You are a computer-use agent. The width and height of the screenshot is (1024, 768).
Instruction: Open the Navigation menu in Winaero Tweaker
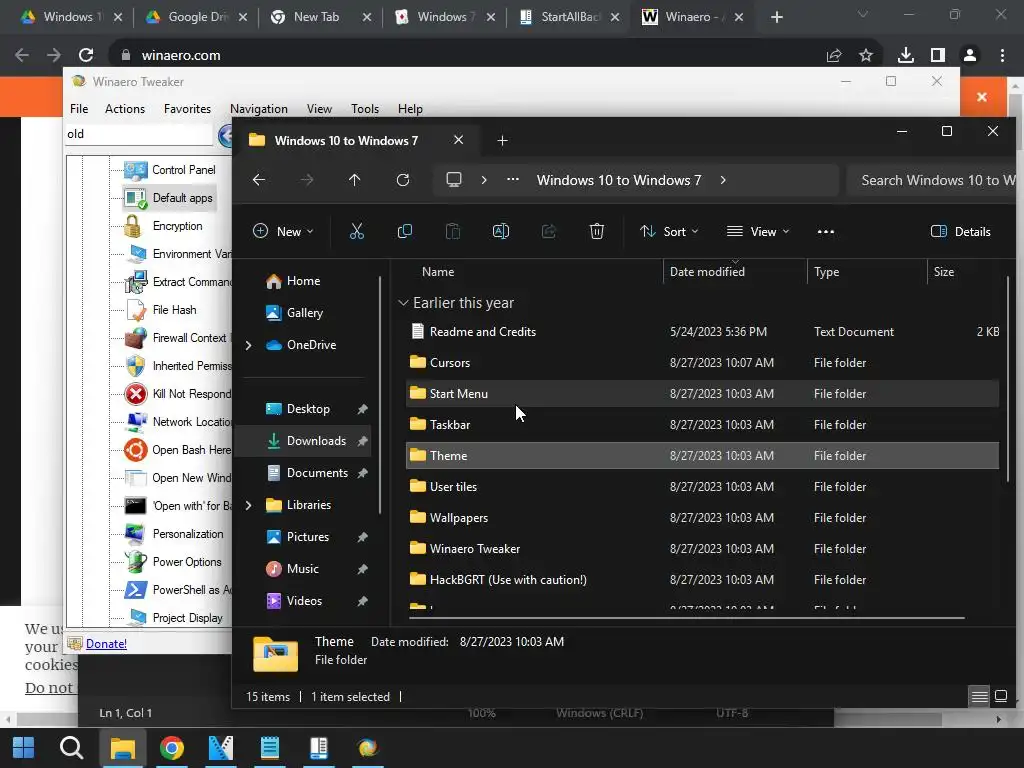tap(259, 109)
